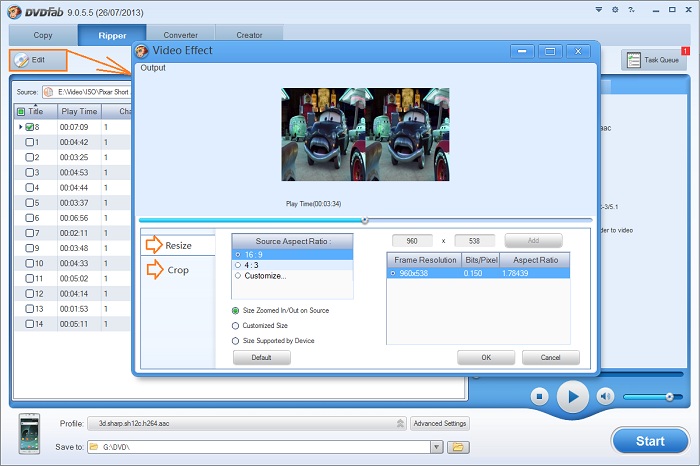
Task: Open the settings gear in title bar
Action: click(x=615, y=9)
